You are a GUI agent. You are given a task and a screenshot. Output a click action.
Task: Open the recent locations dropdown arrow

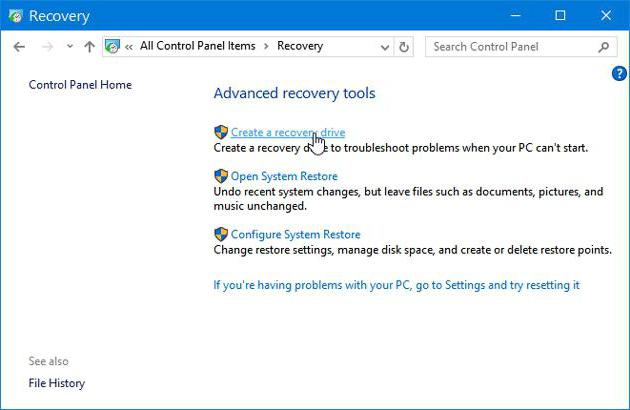coord(70,46)
